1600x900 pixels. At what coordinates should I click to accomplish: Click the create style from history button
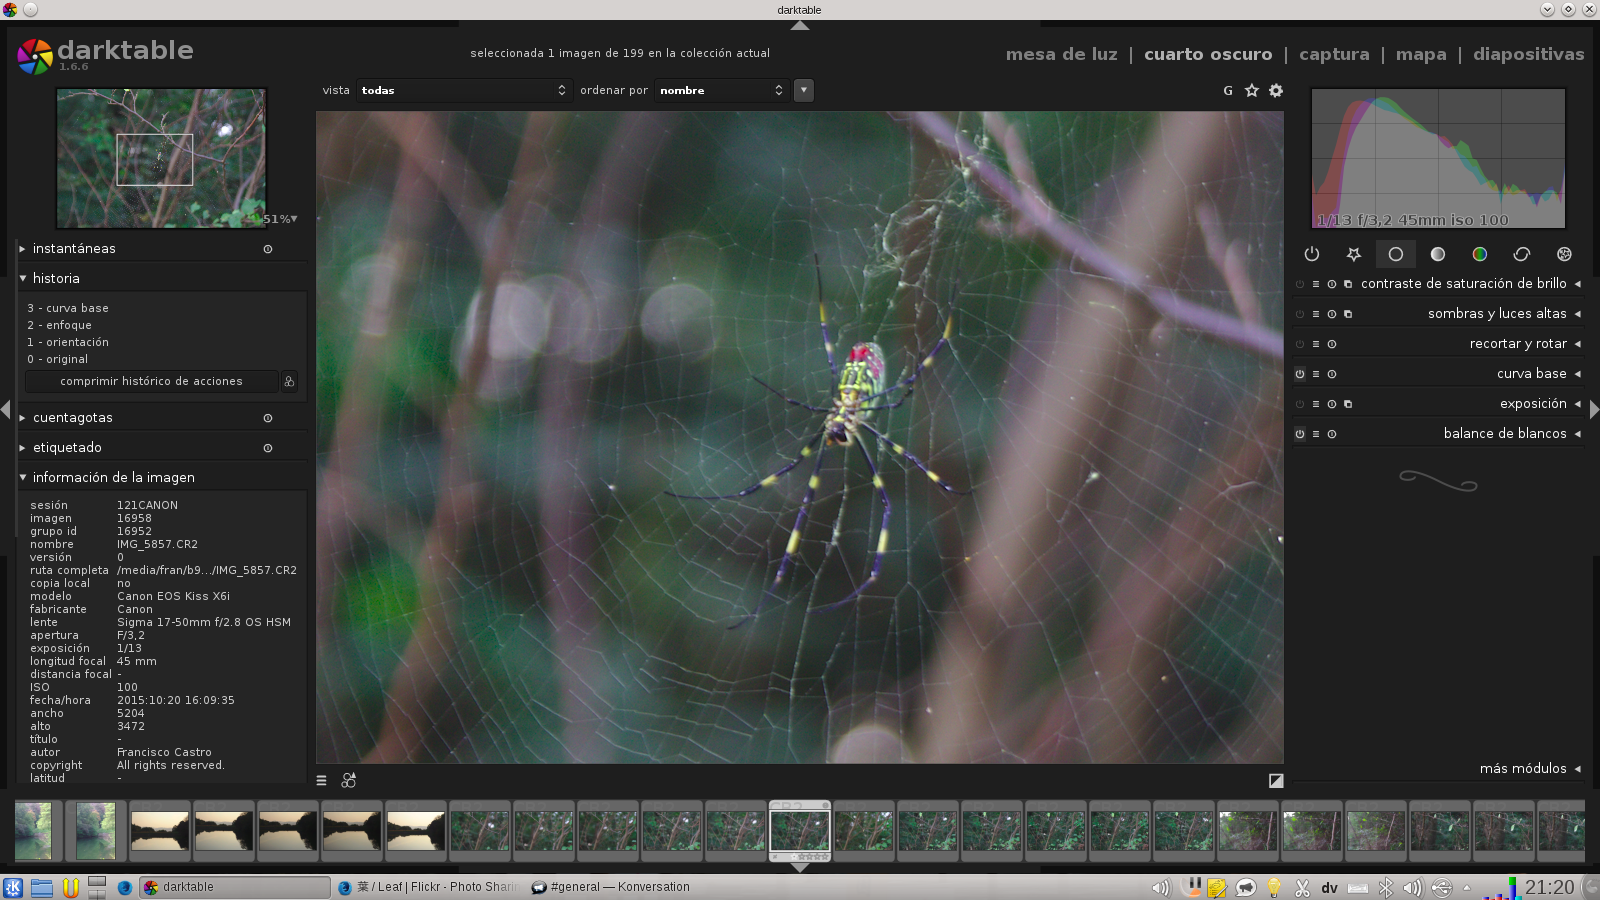click(x=289, y=381)
